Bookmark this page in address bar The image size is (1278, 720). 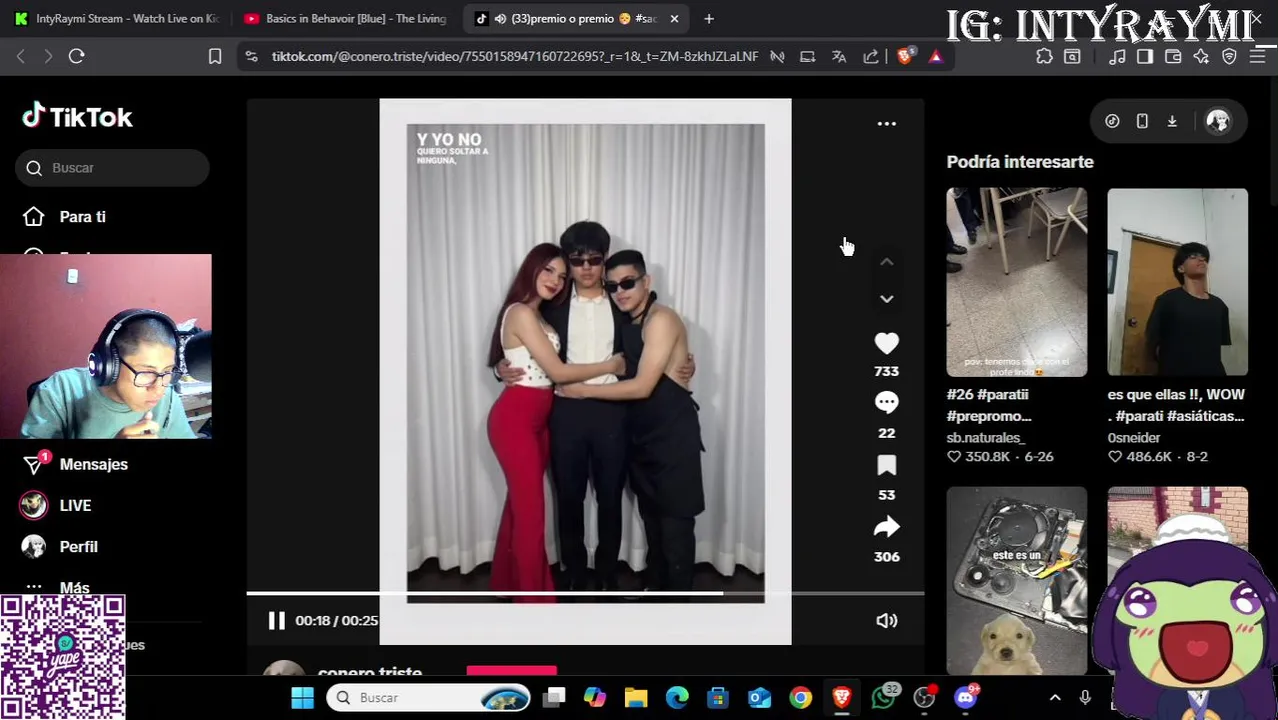coord(215,56)
